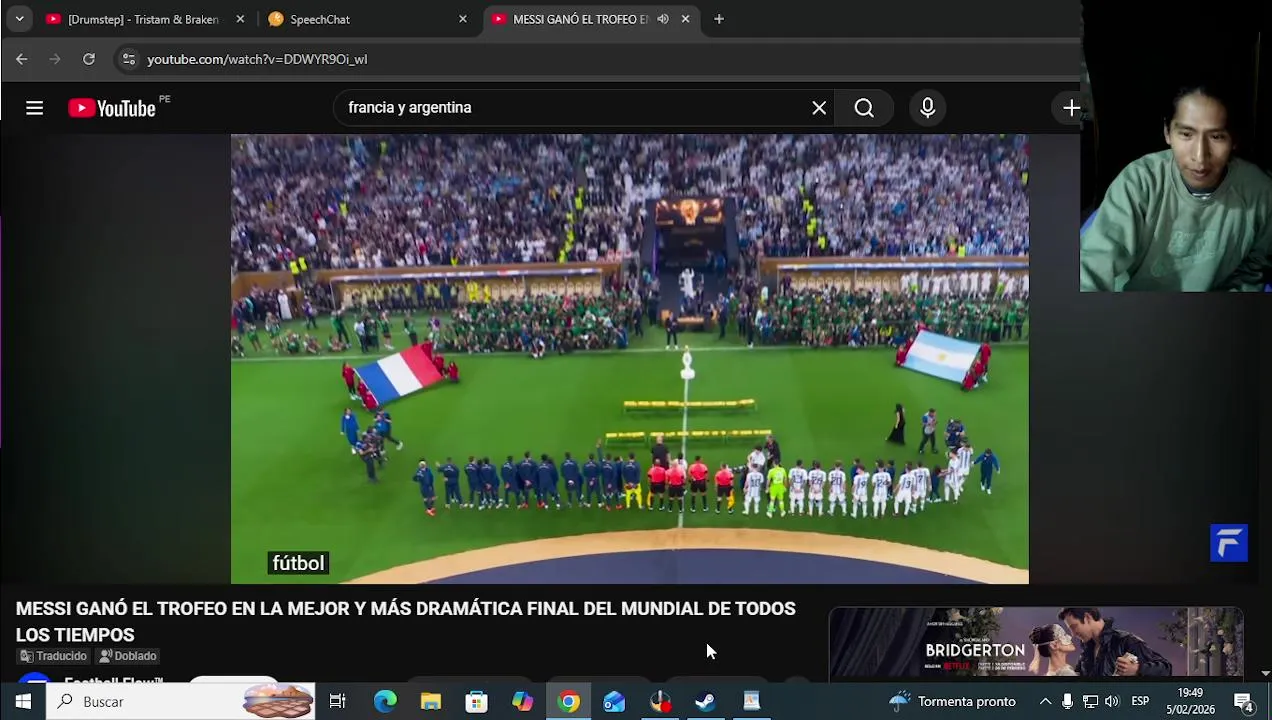Open the tab search dropdown arrow
The image size is (1272, 720).
[19, 19]
